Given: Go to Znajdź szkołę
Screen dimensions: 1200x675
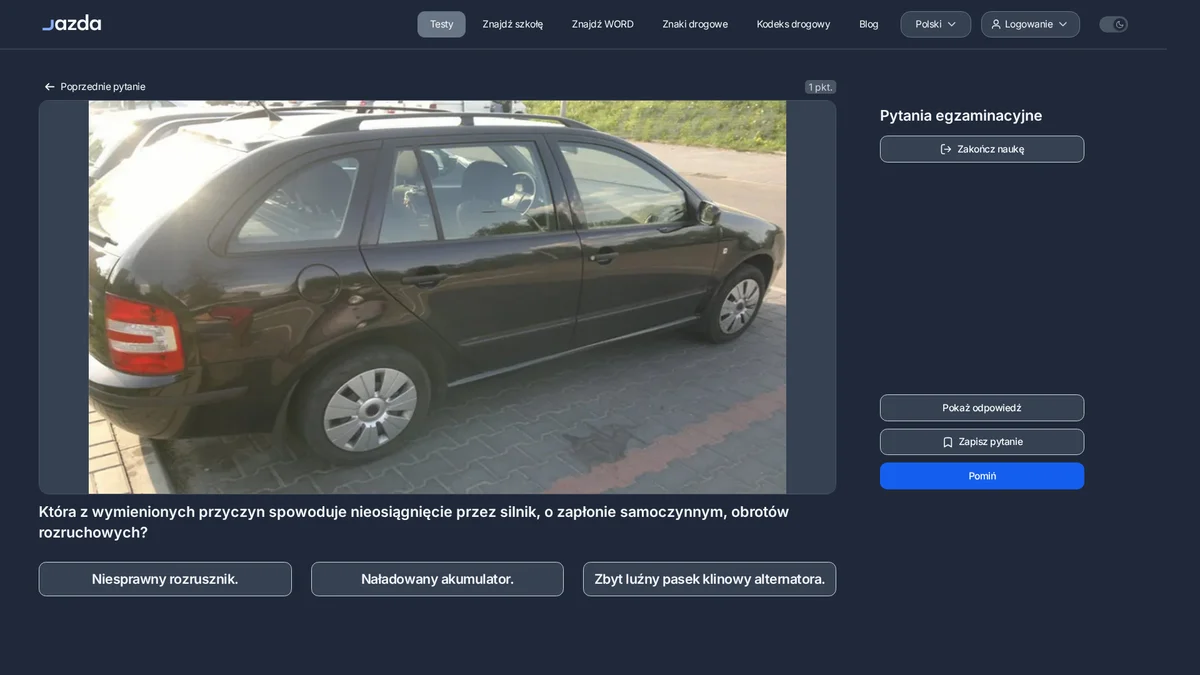Looking at the screenshot, I should coord(513,24).
